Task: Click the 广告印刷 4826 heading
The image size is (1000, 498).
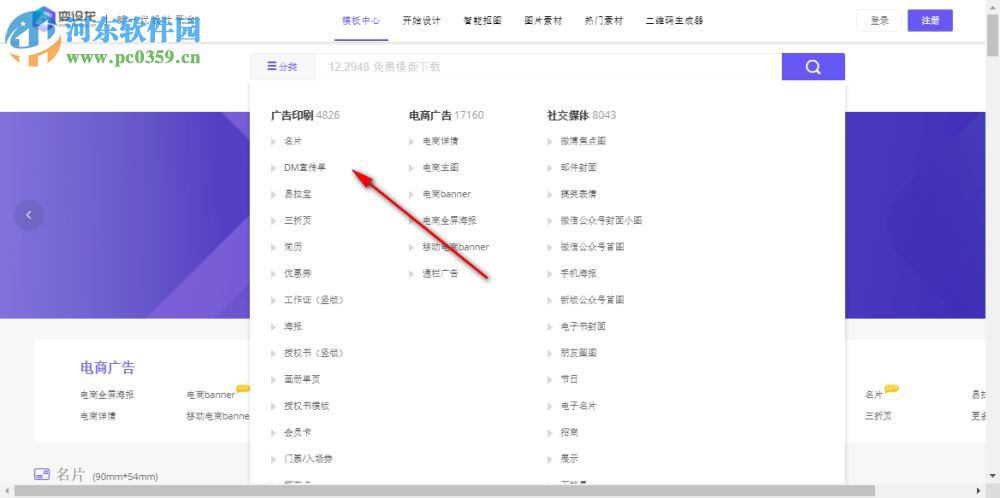Action: [305, 115]
